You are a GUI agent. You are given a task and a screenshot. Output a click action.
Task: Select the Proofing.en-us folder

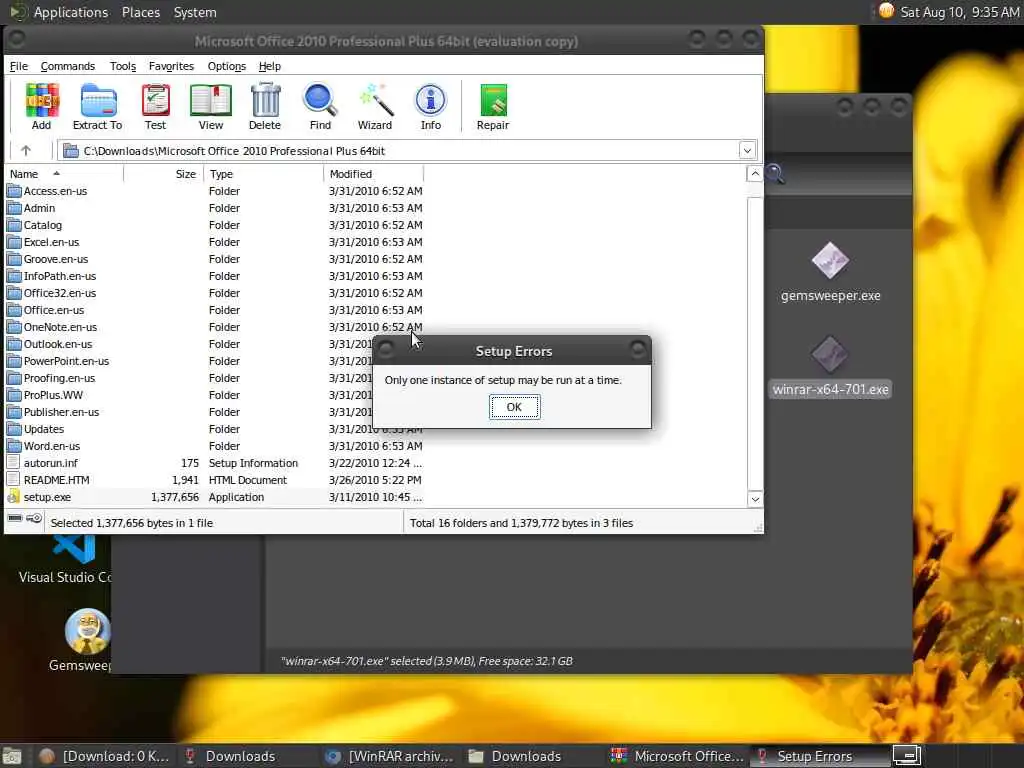[59, 377]
